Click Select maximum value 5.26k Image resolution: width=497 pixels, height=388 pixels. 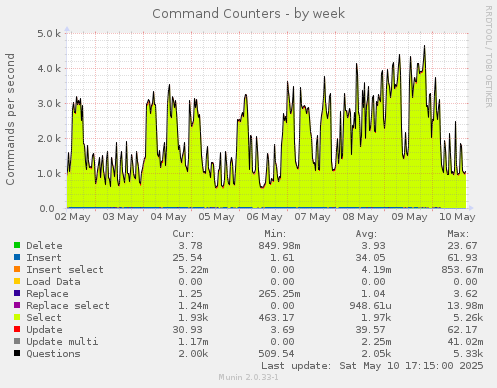(x=468, y=318)
